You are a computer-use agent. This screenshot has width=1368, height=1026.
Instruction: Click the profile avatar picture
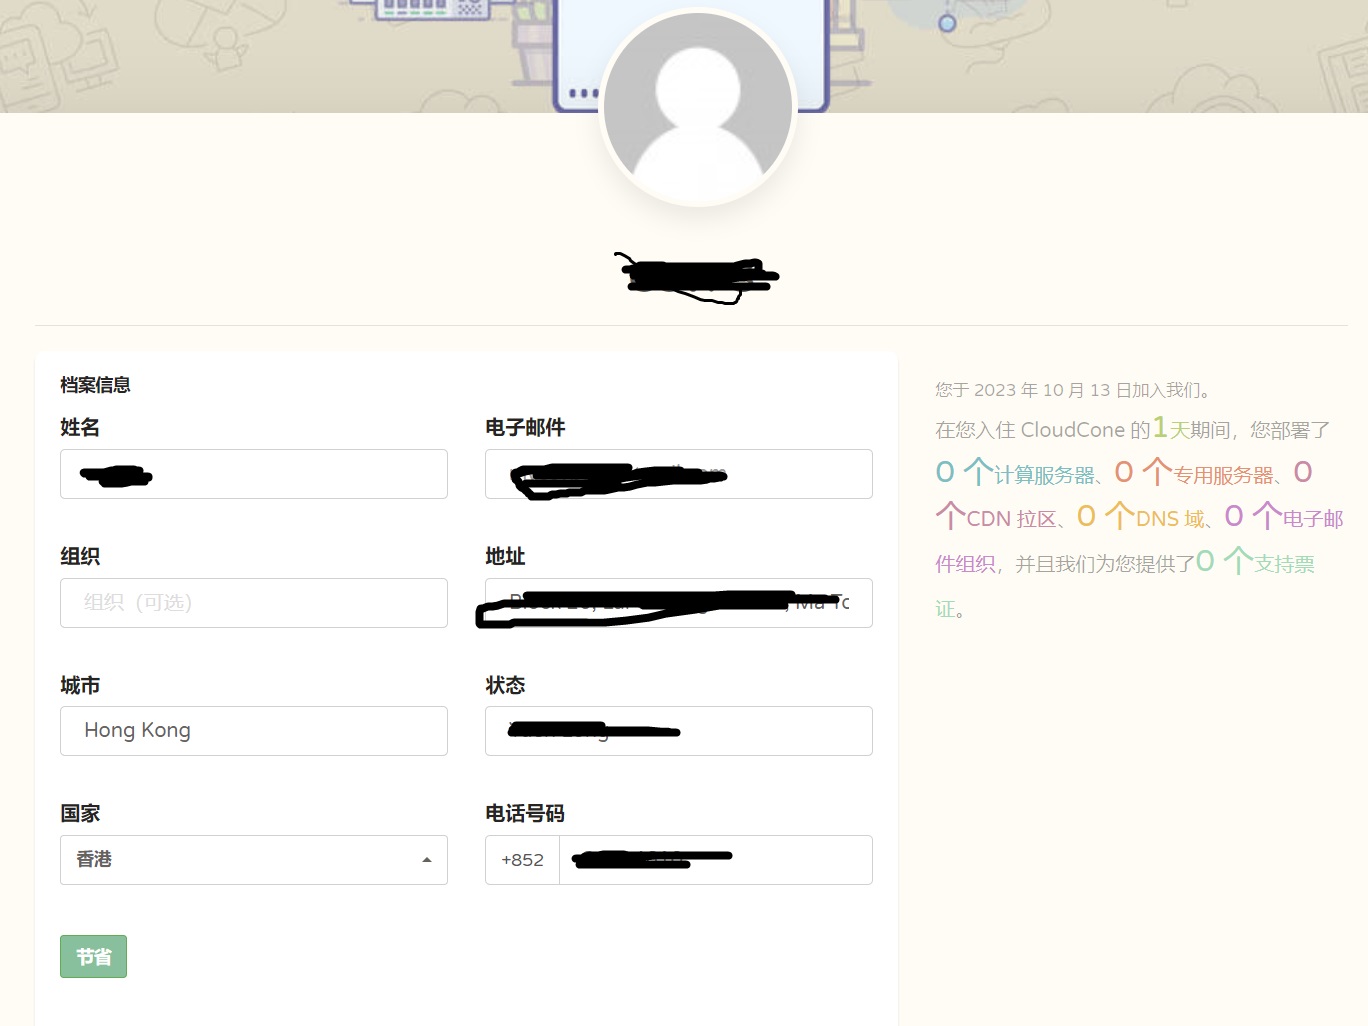pos(698,108)
